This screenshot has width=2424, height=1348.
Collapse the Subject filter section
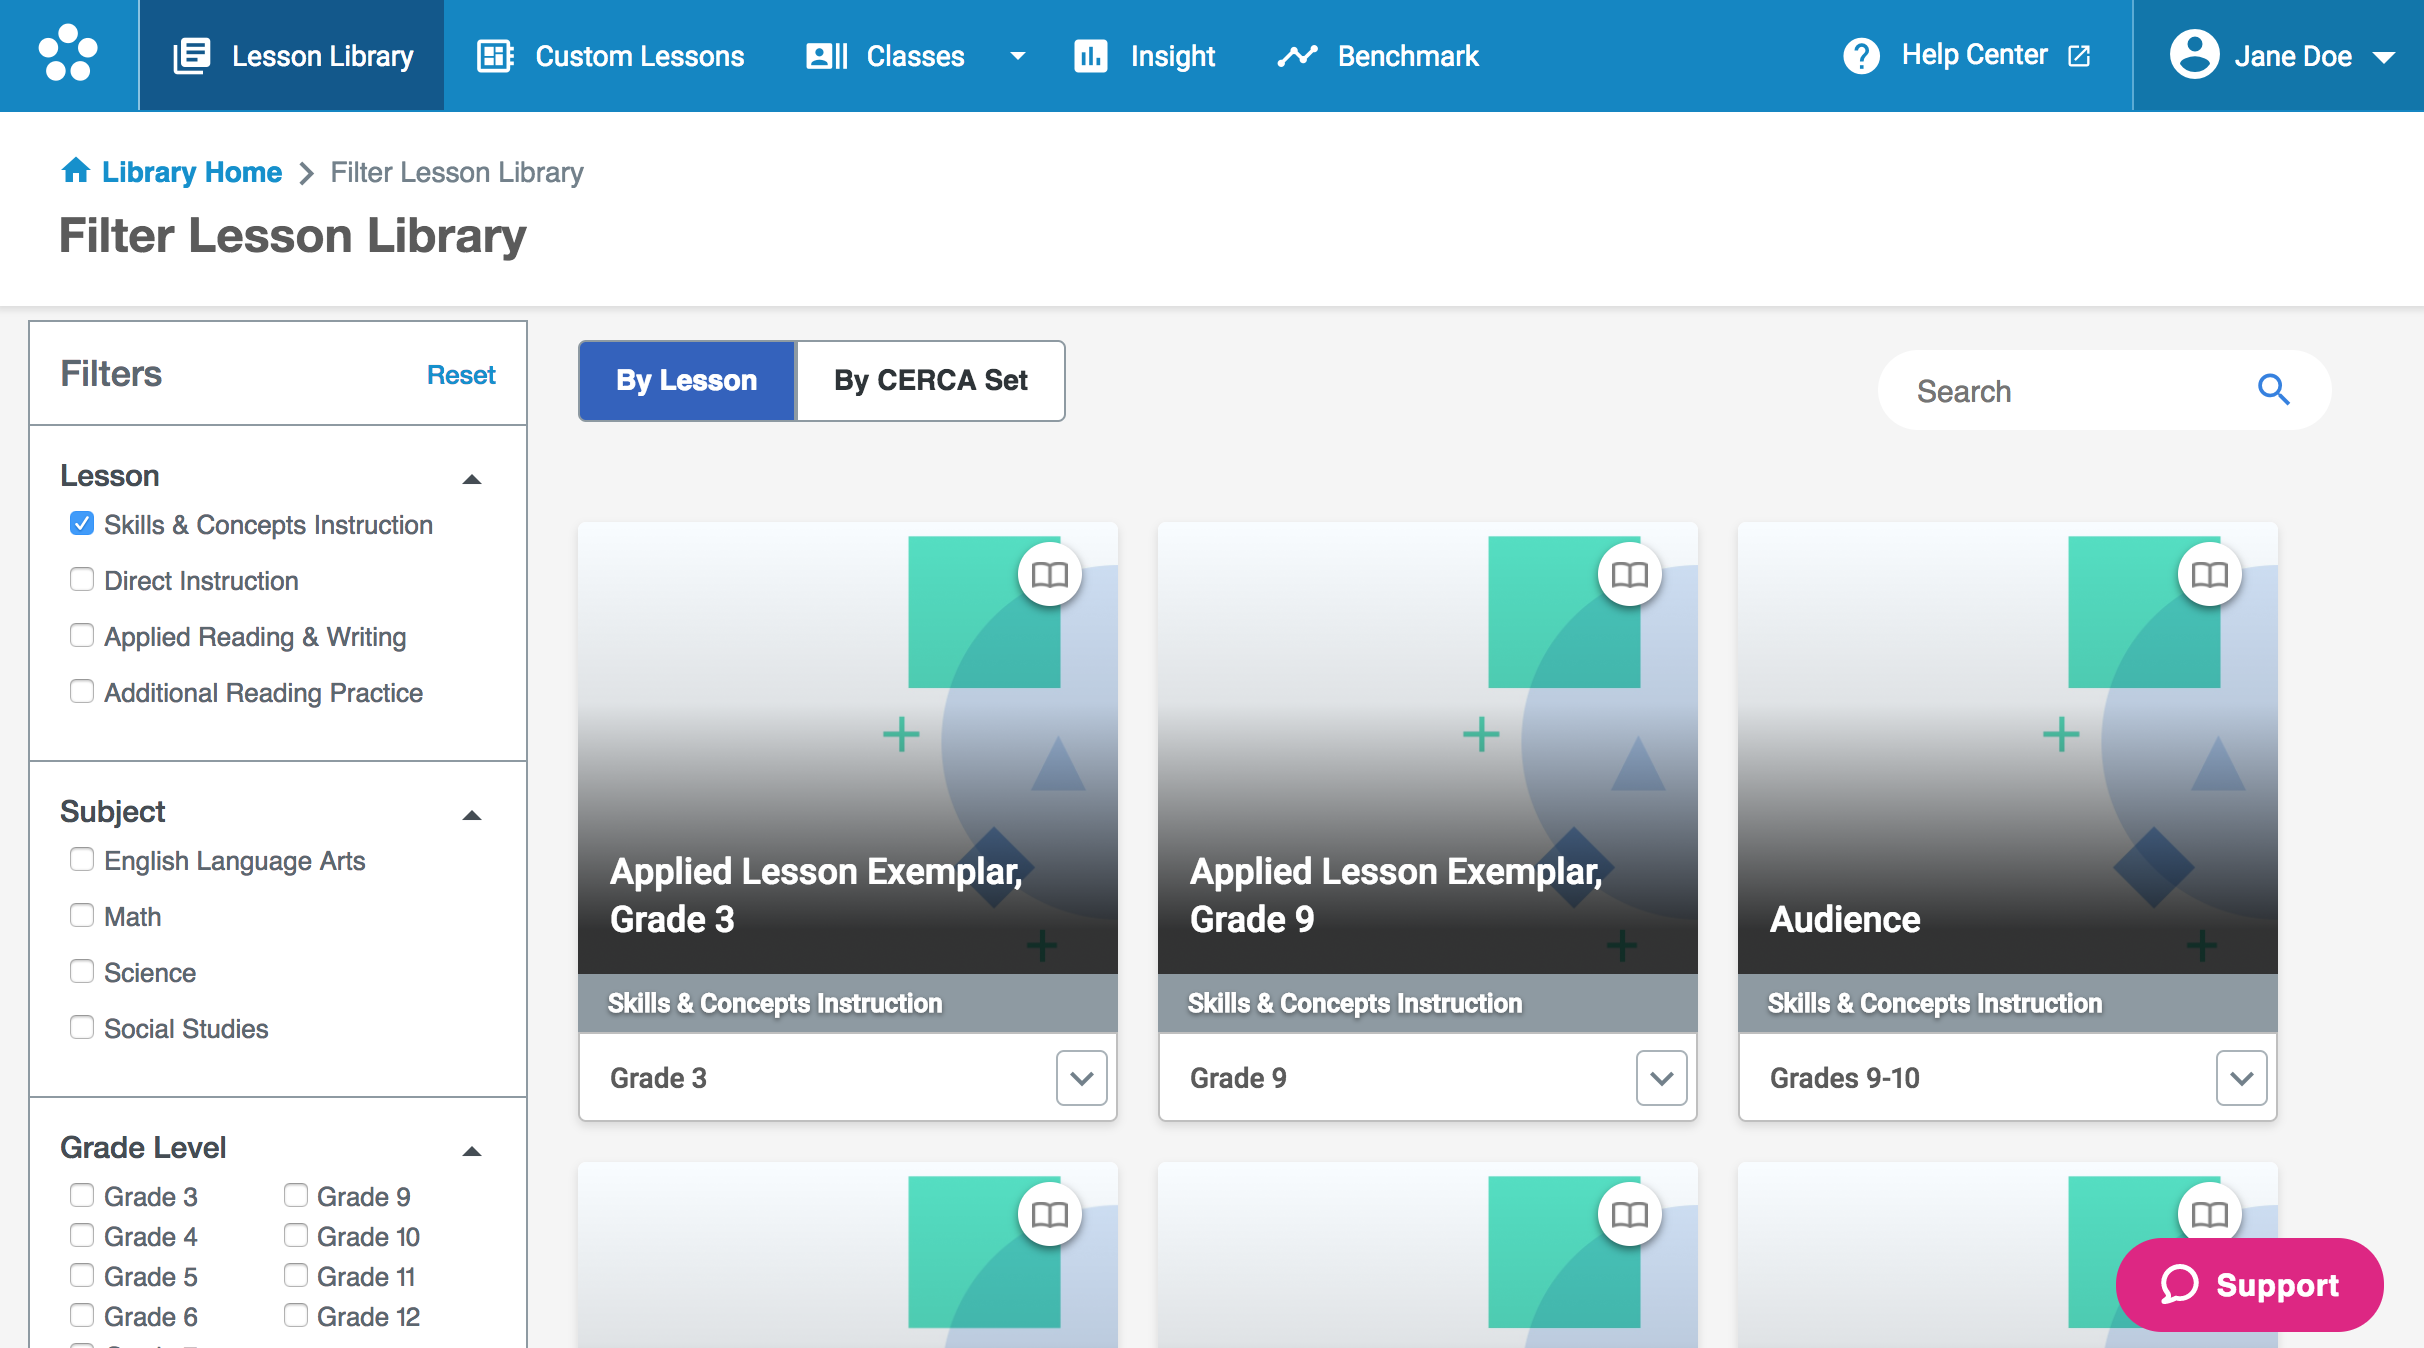[472, 815]
